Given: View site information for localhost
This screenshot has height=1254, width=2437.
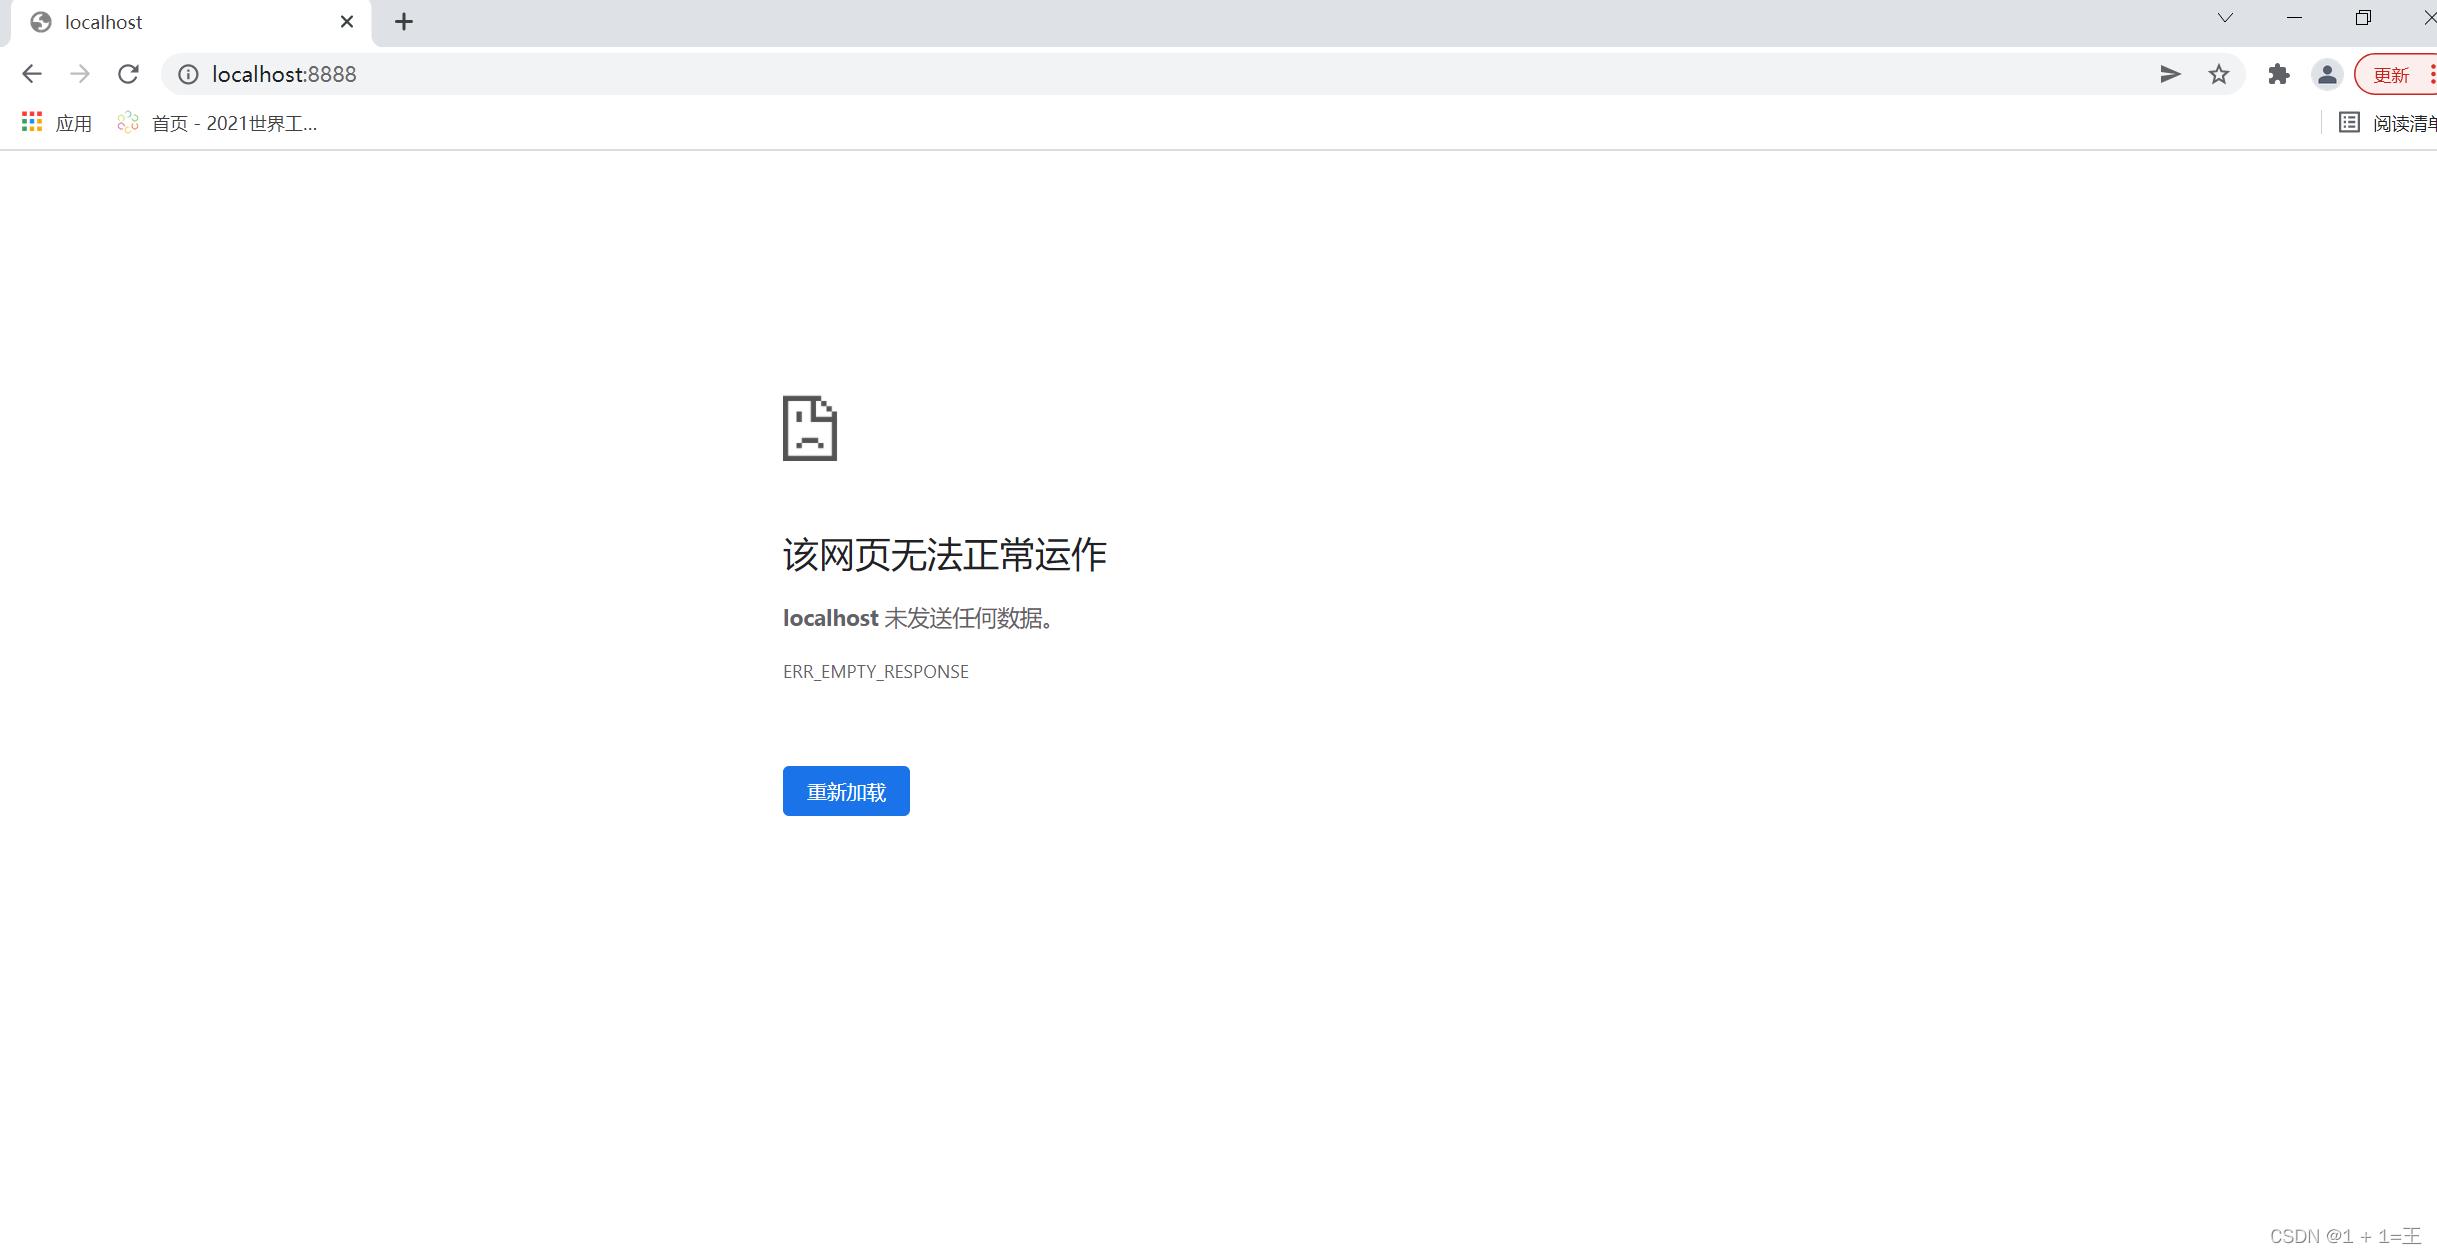Looking at the screenshot, I should click(x=188, y=74).
